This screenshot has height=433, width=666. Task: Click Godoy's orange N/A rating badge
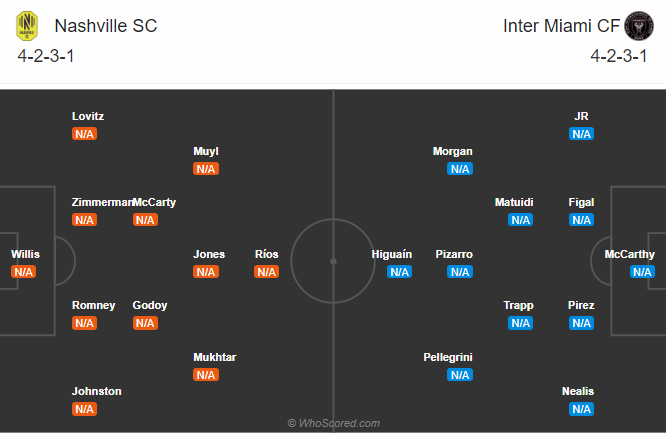[145, 323]
